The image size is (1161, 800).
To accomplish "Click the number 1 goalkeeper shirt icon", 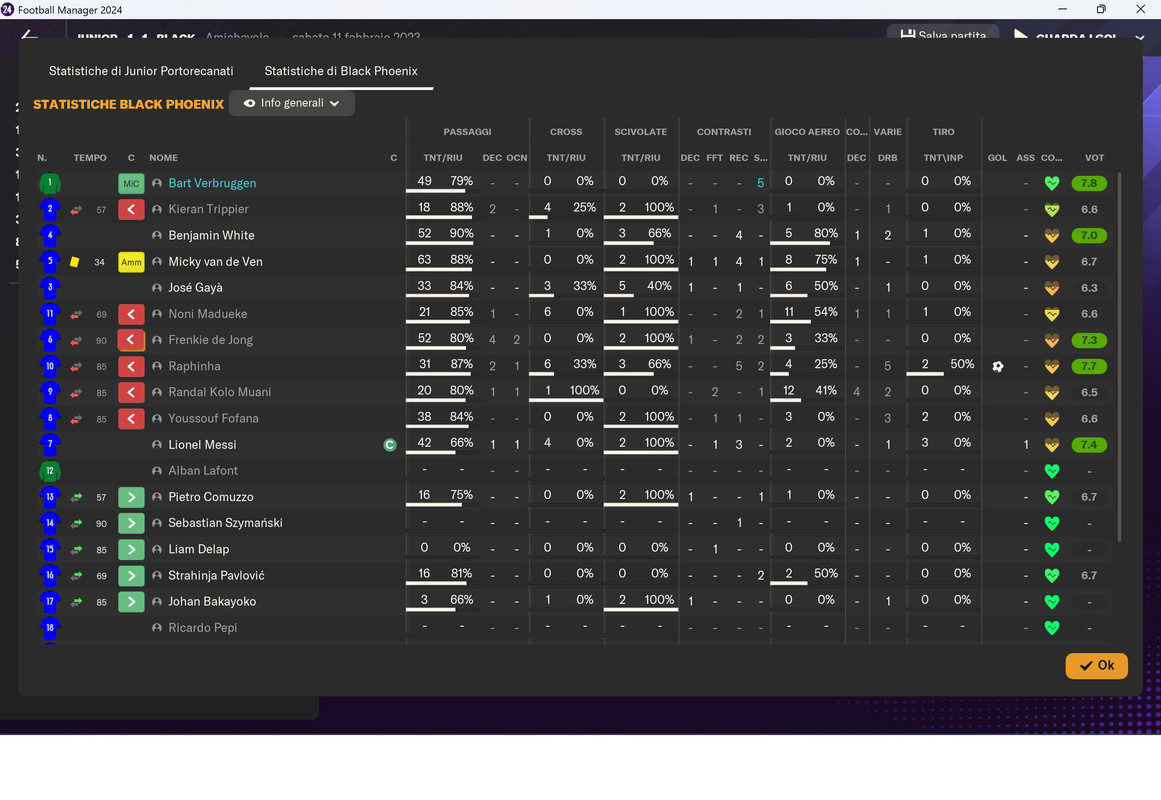I will [x=50, y=183].
